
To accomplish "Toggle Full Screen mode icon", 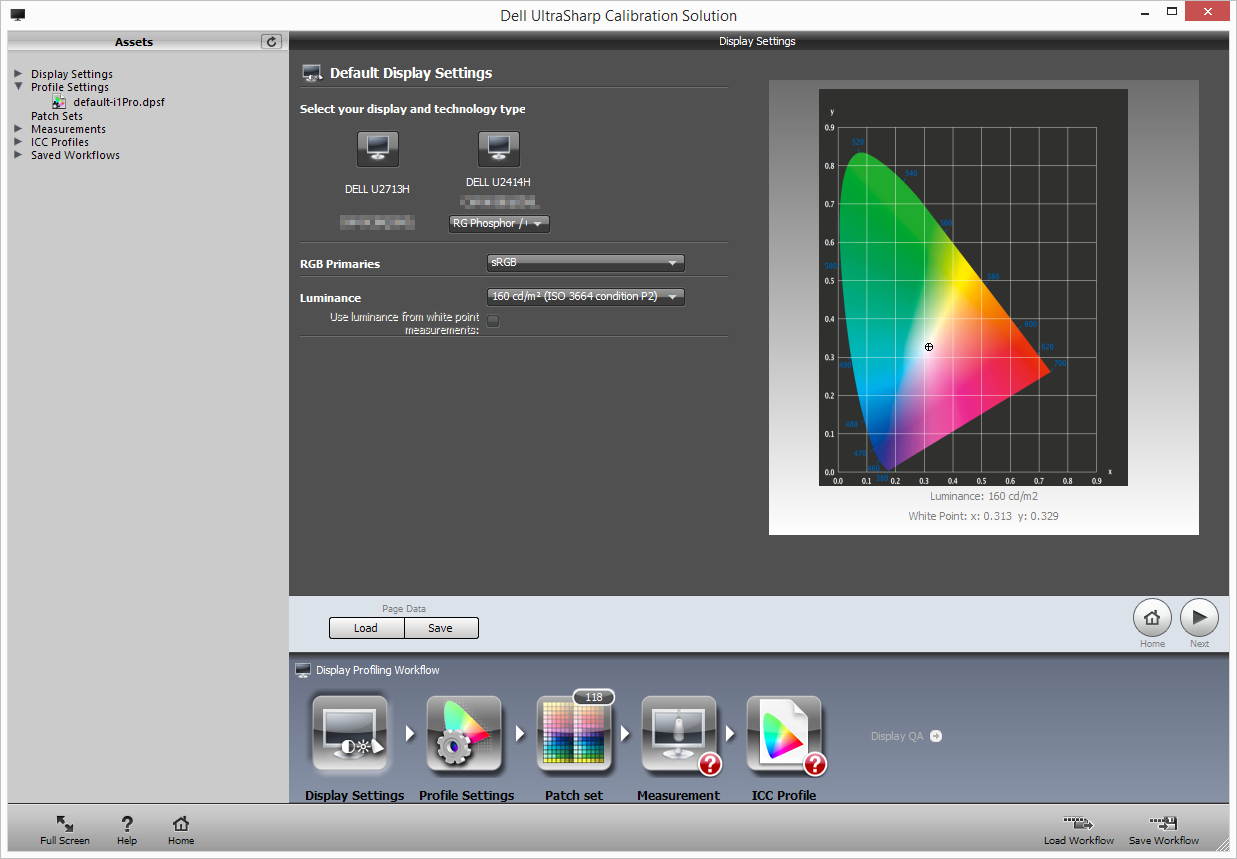I will pyautogui.click(x=65, y=823).
